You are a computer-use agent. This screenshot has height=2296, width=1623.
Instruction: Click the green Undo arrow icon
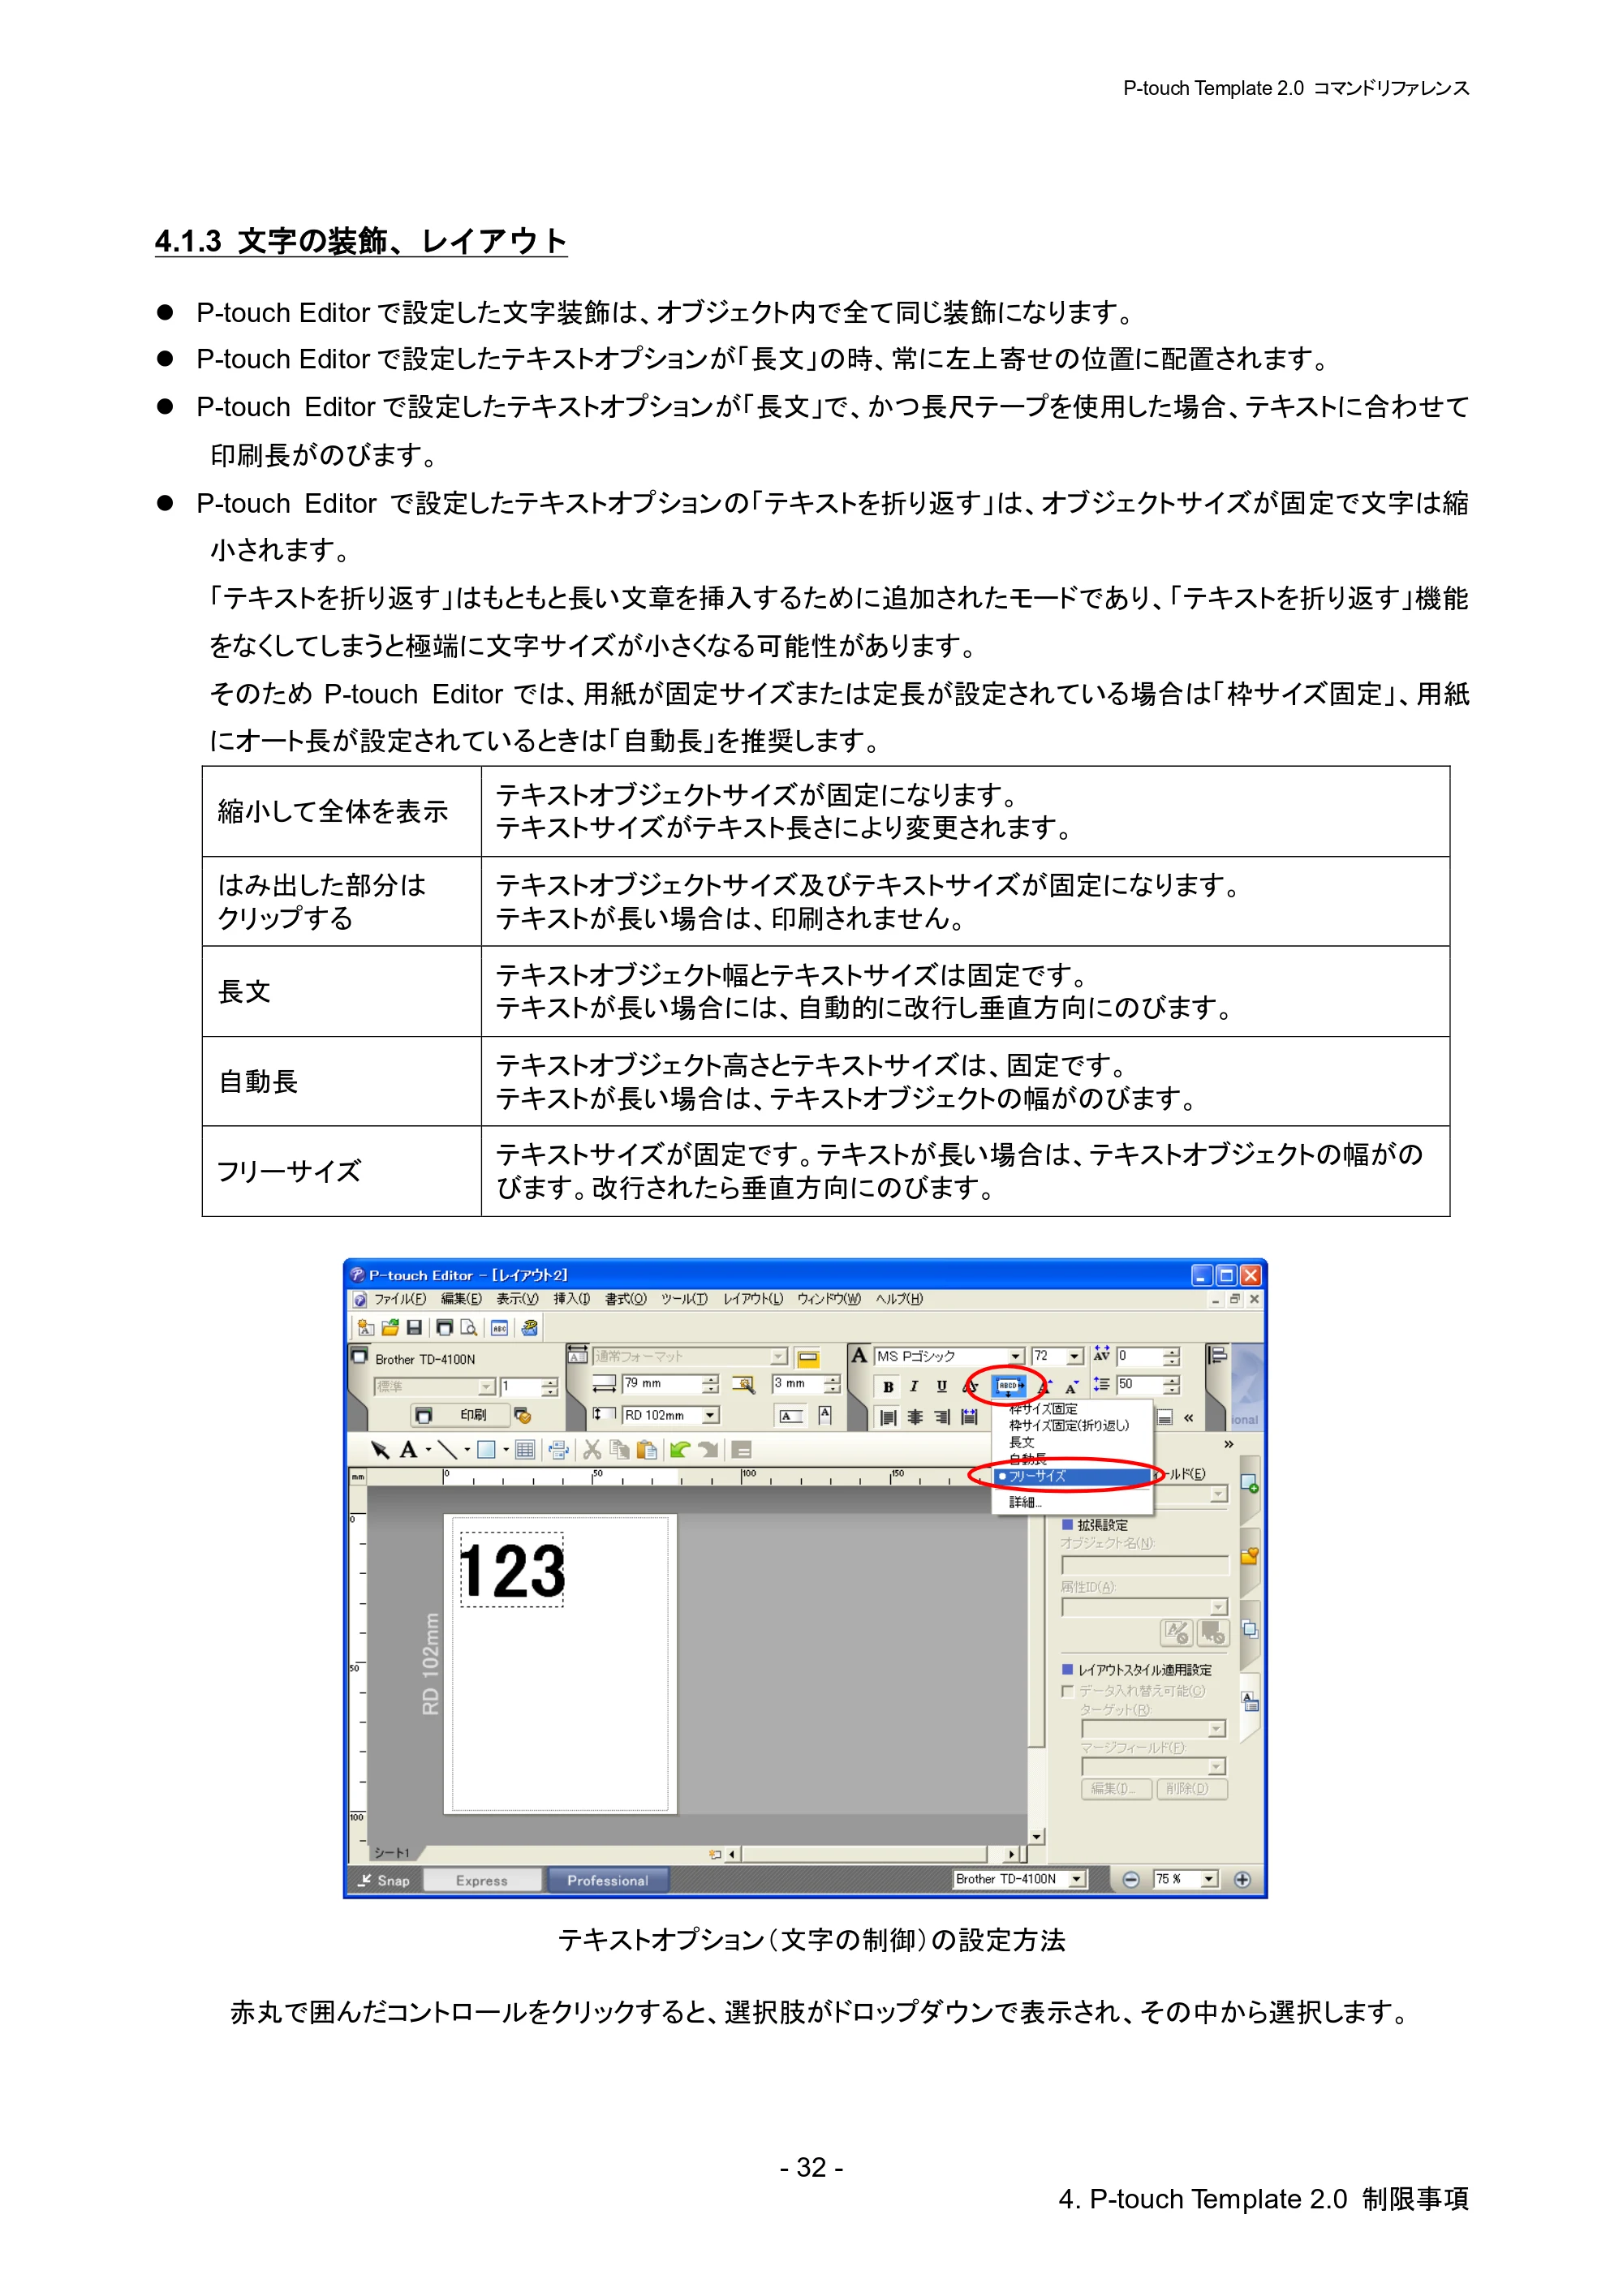point(680,1450)
